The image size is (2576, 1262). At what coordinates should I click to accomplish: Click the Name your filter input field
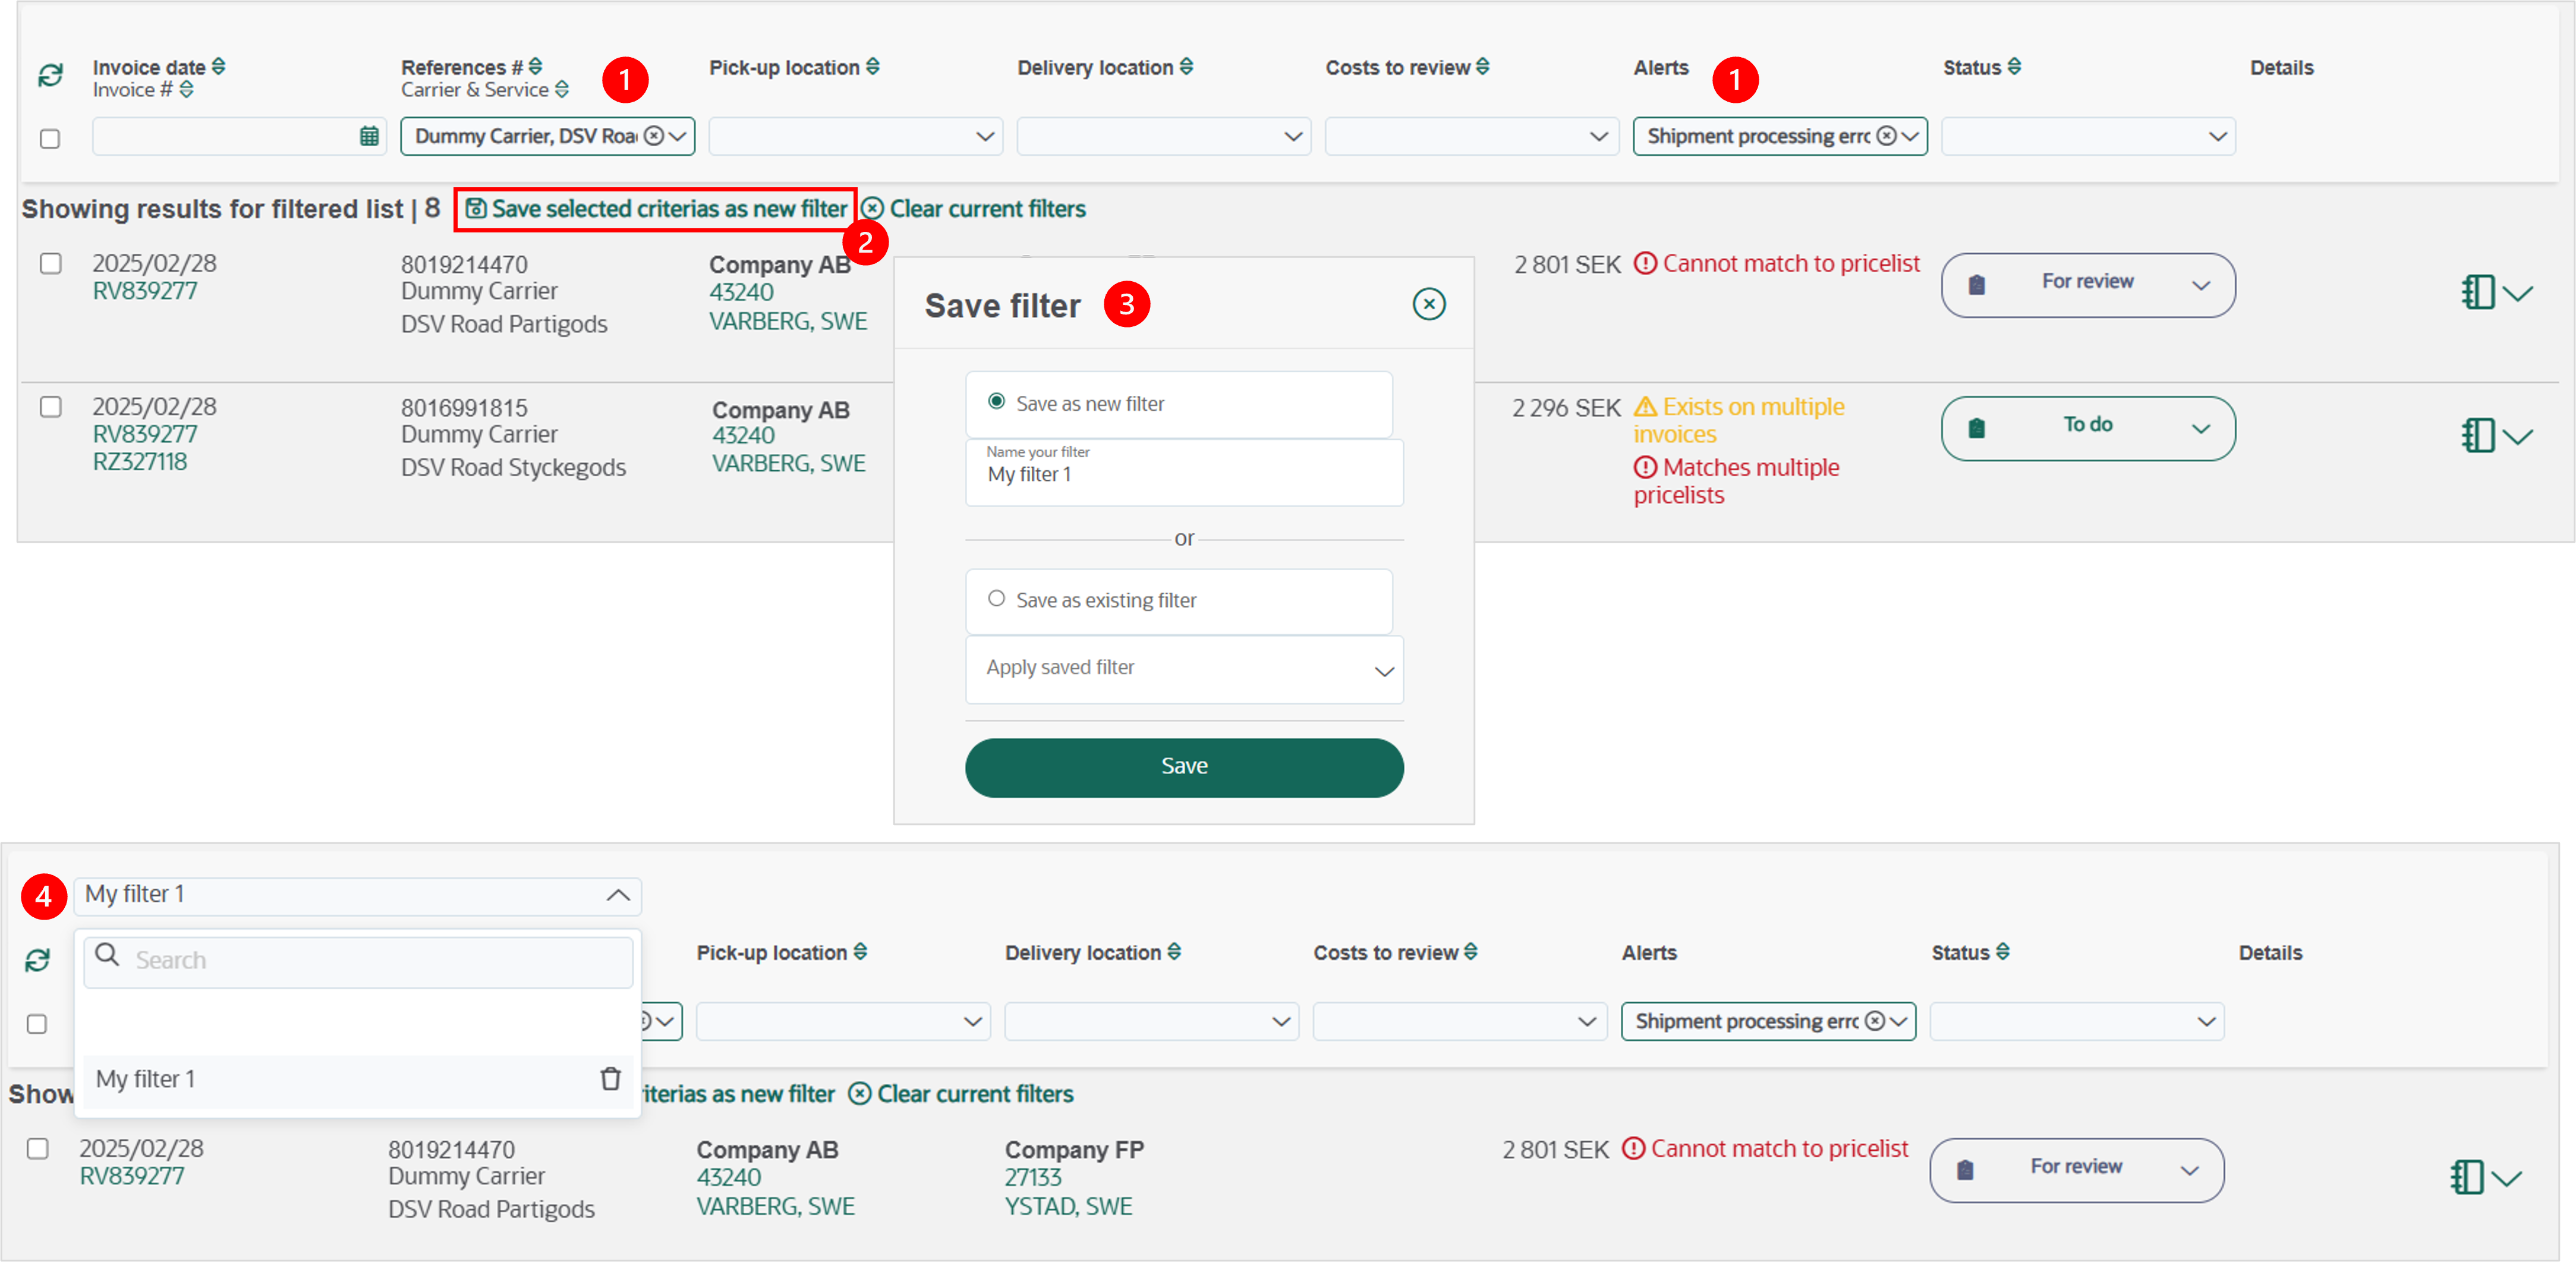(1184, 472)
